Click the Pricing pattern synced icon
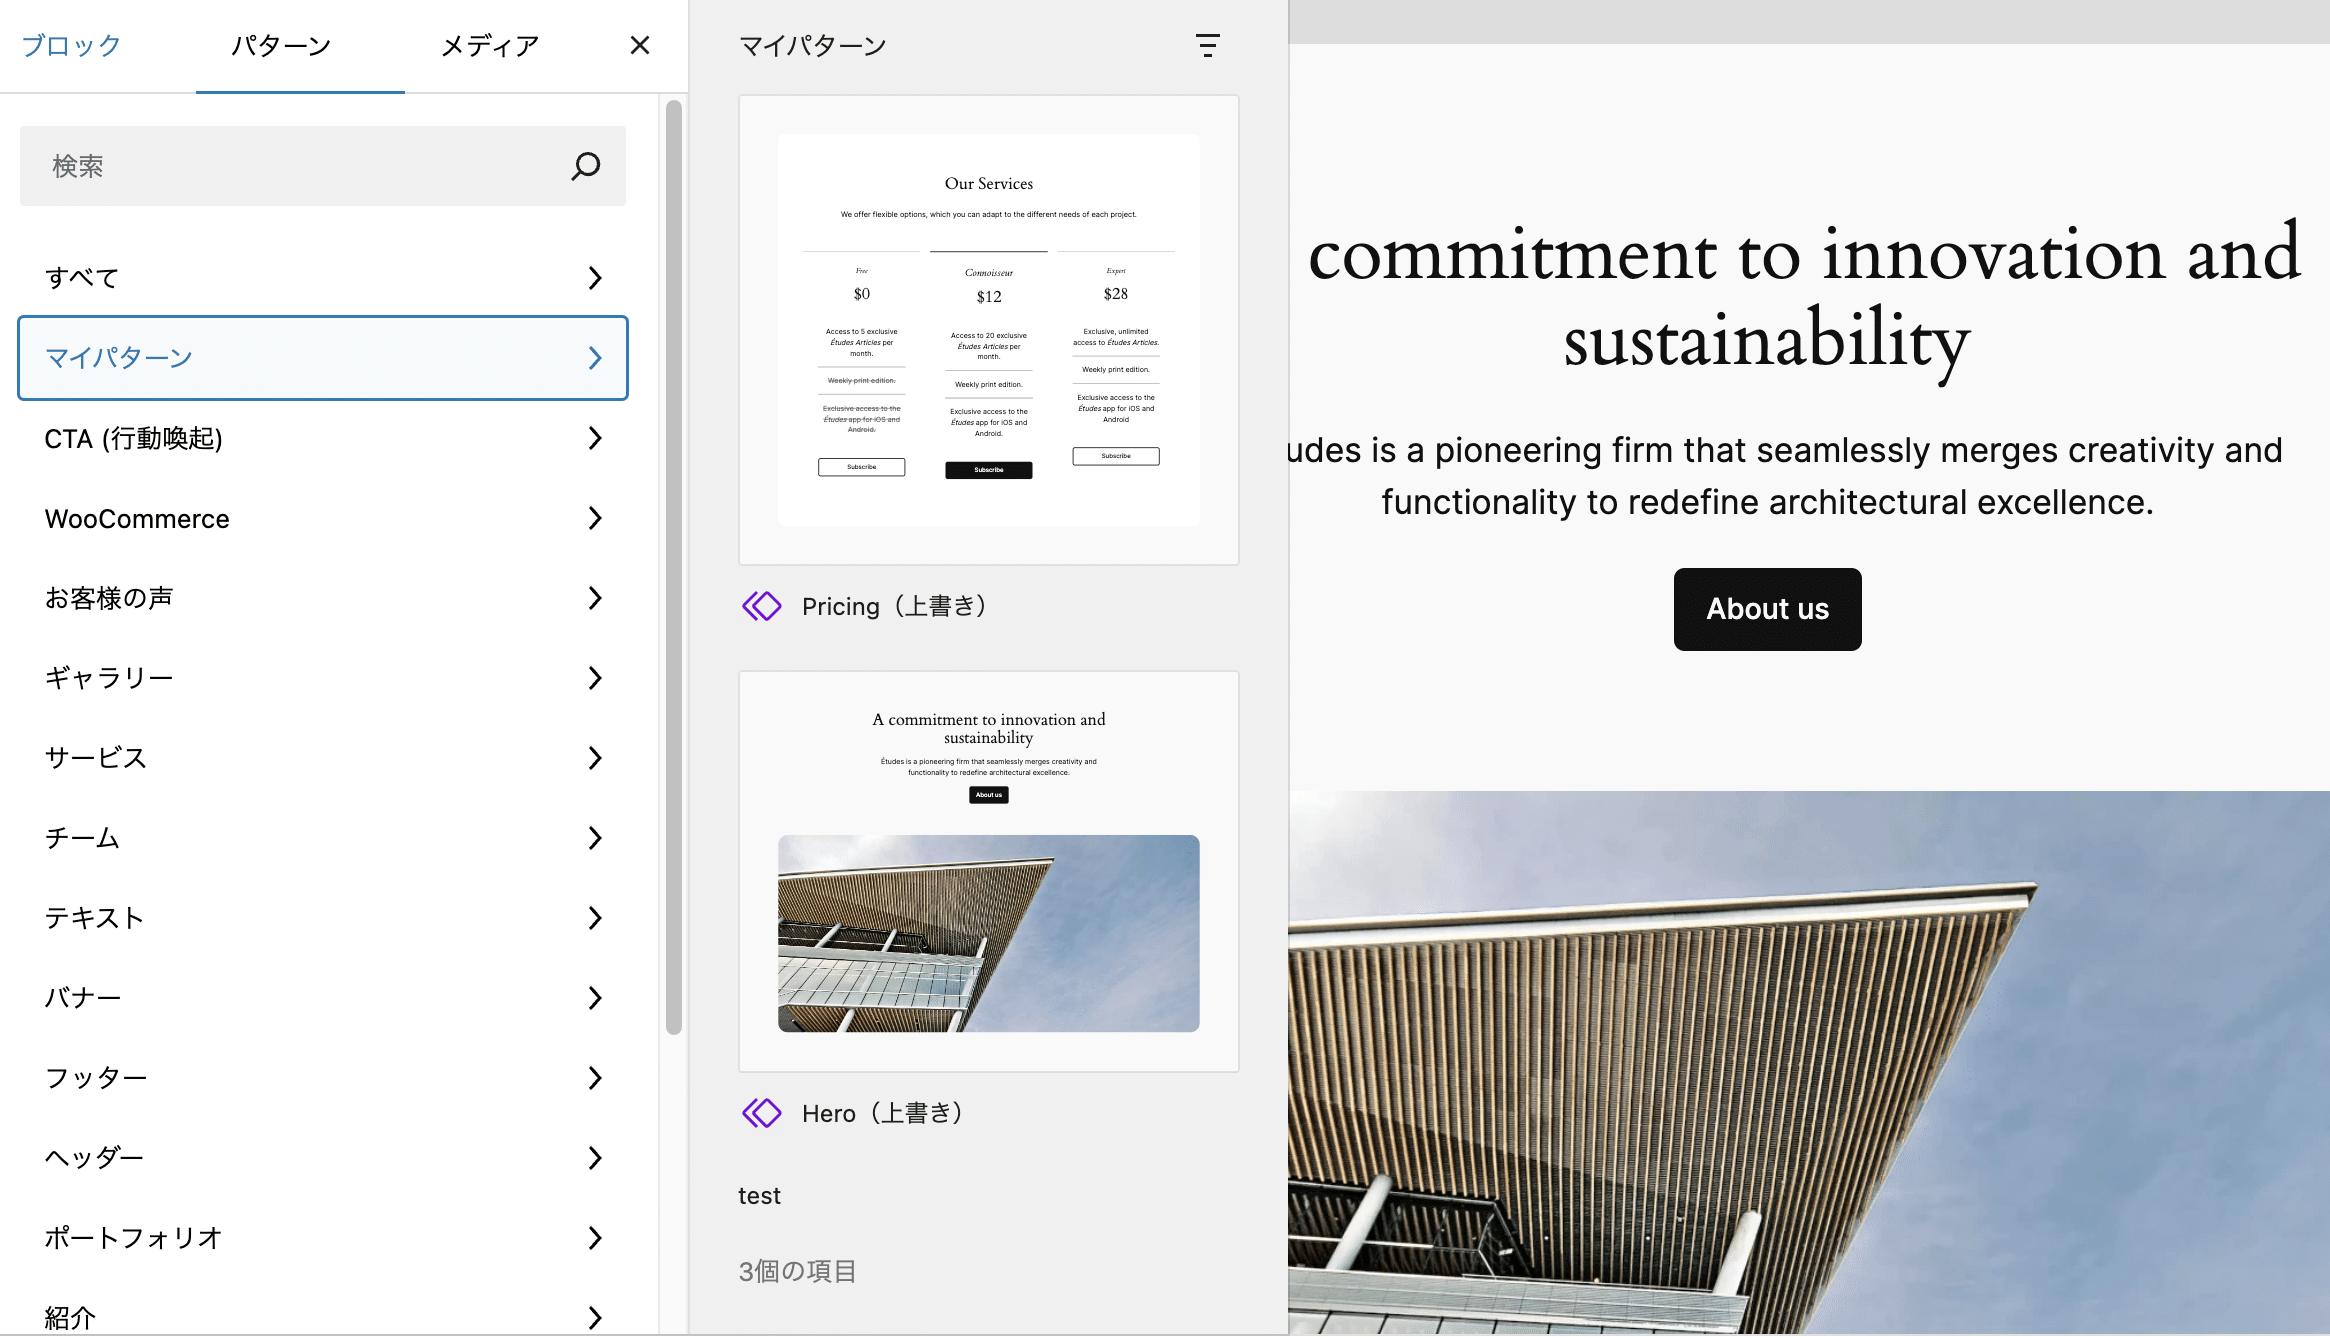2330x1338 pixels. 760,605
